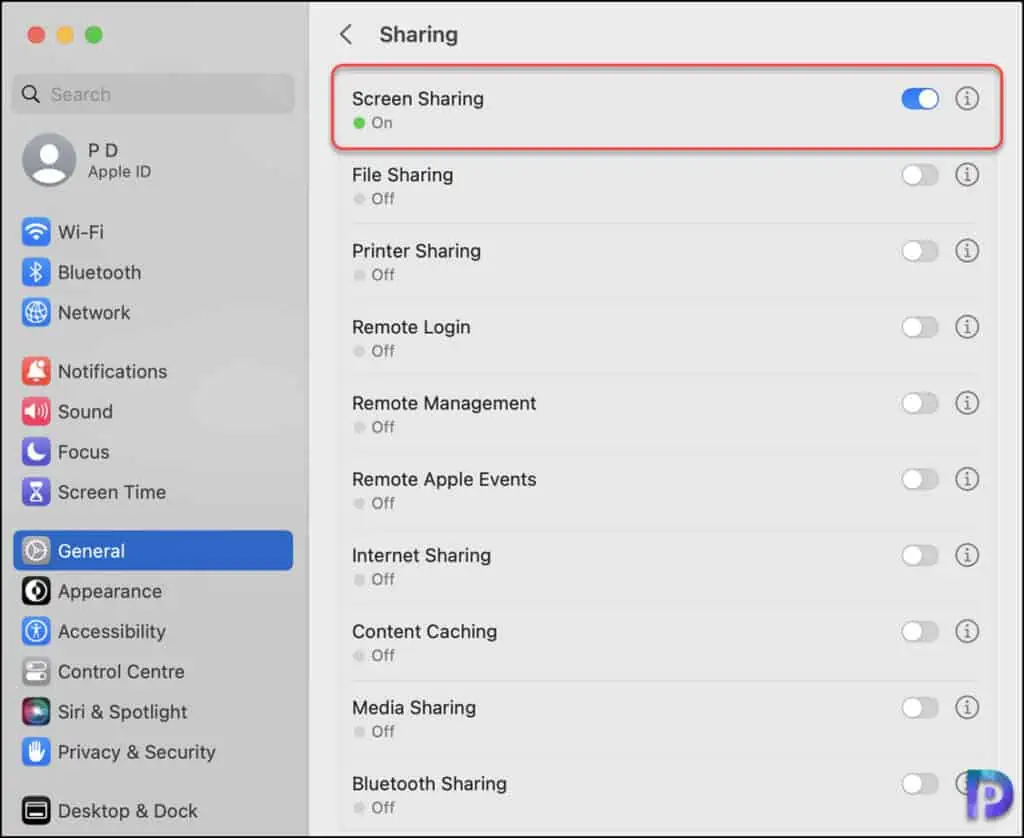The height and width of the screenshot is (838, 1024).
Task: Click the Screen Time hourglass icon
Action: [36, 492]
